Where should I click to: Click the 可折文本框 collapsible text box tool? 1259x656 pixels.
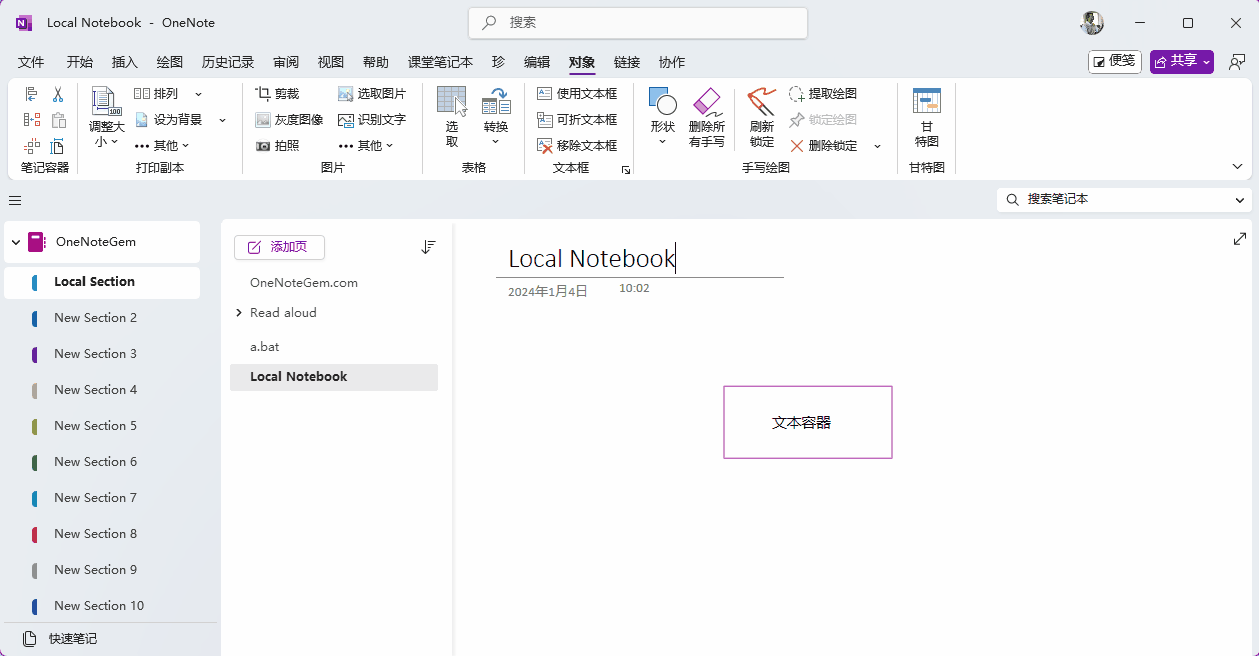(x=577, y=120)
